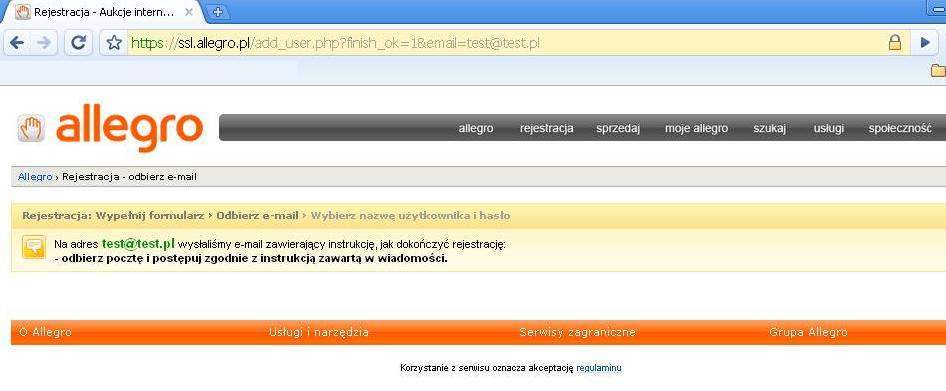
Task: Select the Rejestracja browser tab
Action: 103,12
